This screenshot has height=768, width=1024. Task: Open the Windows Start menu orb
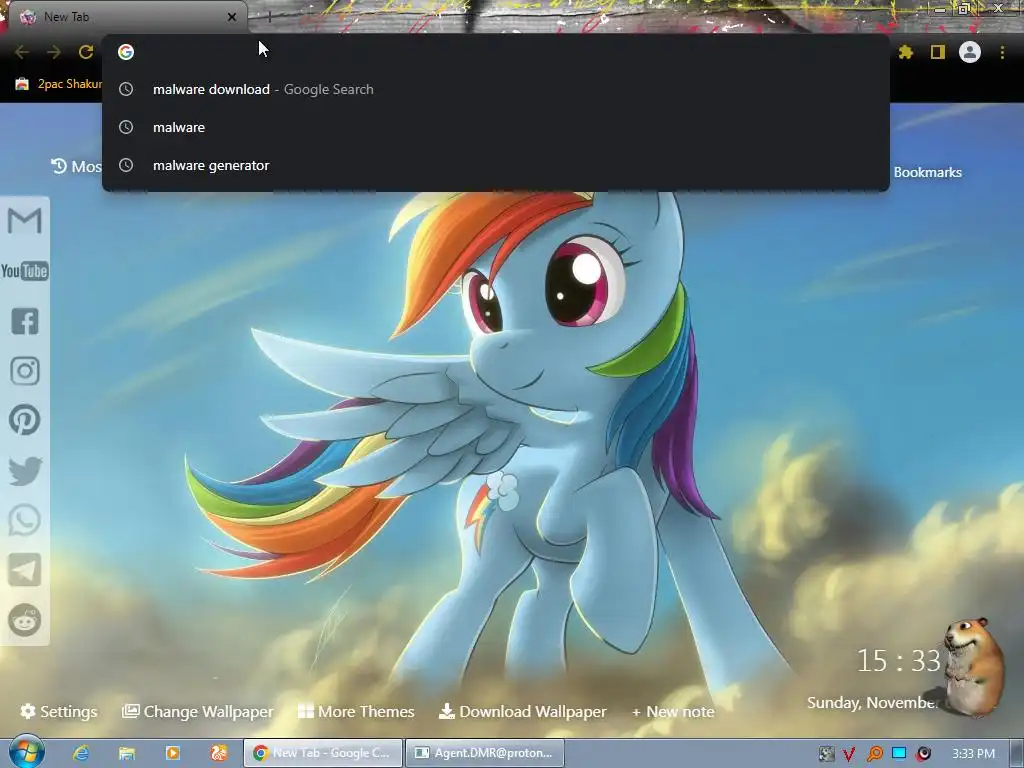27,751
